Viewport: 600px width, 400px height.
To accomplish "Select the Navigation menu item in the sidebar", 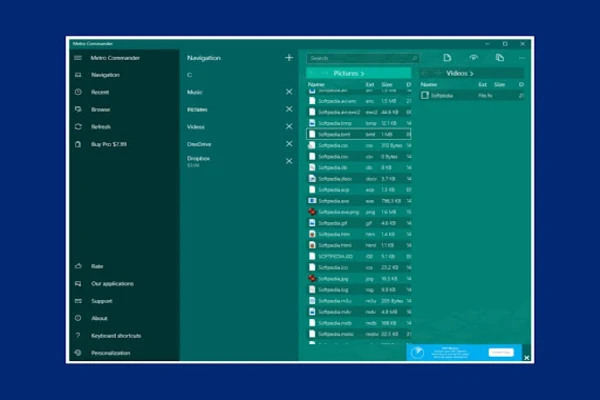I will [x=105, y=75].
